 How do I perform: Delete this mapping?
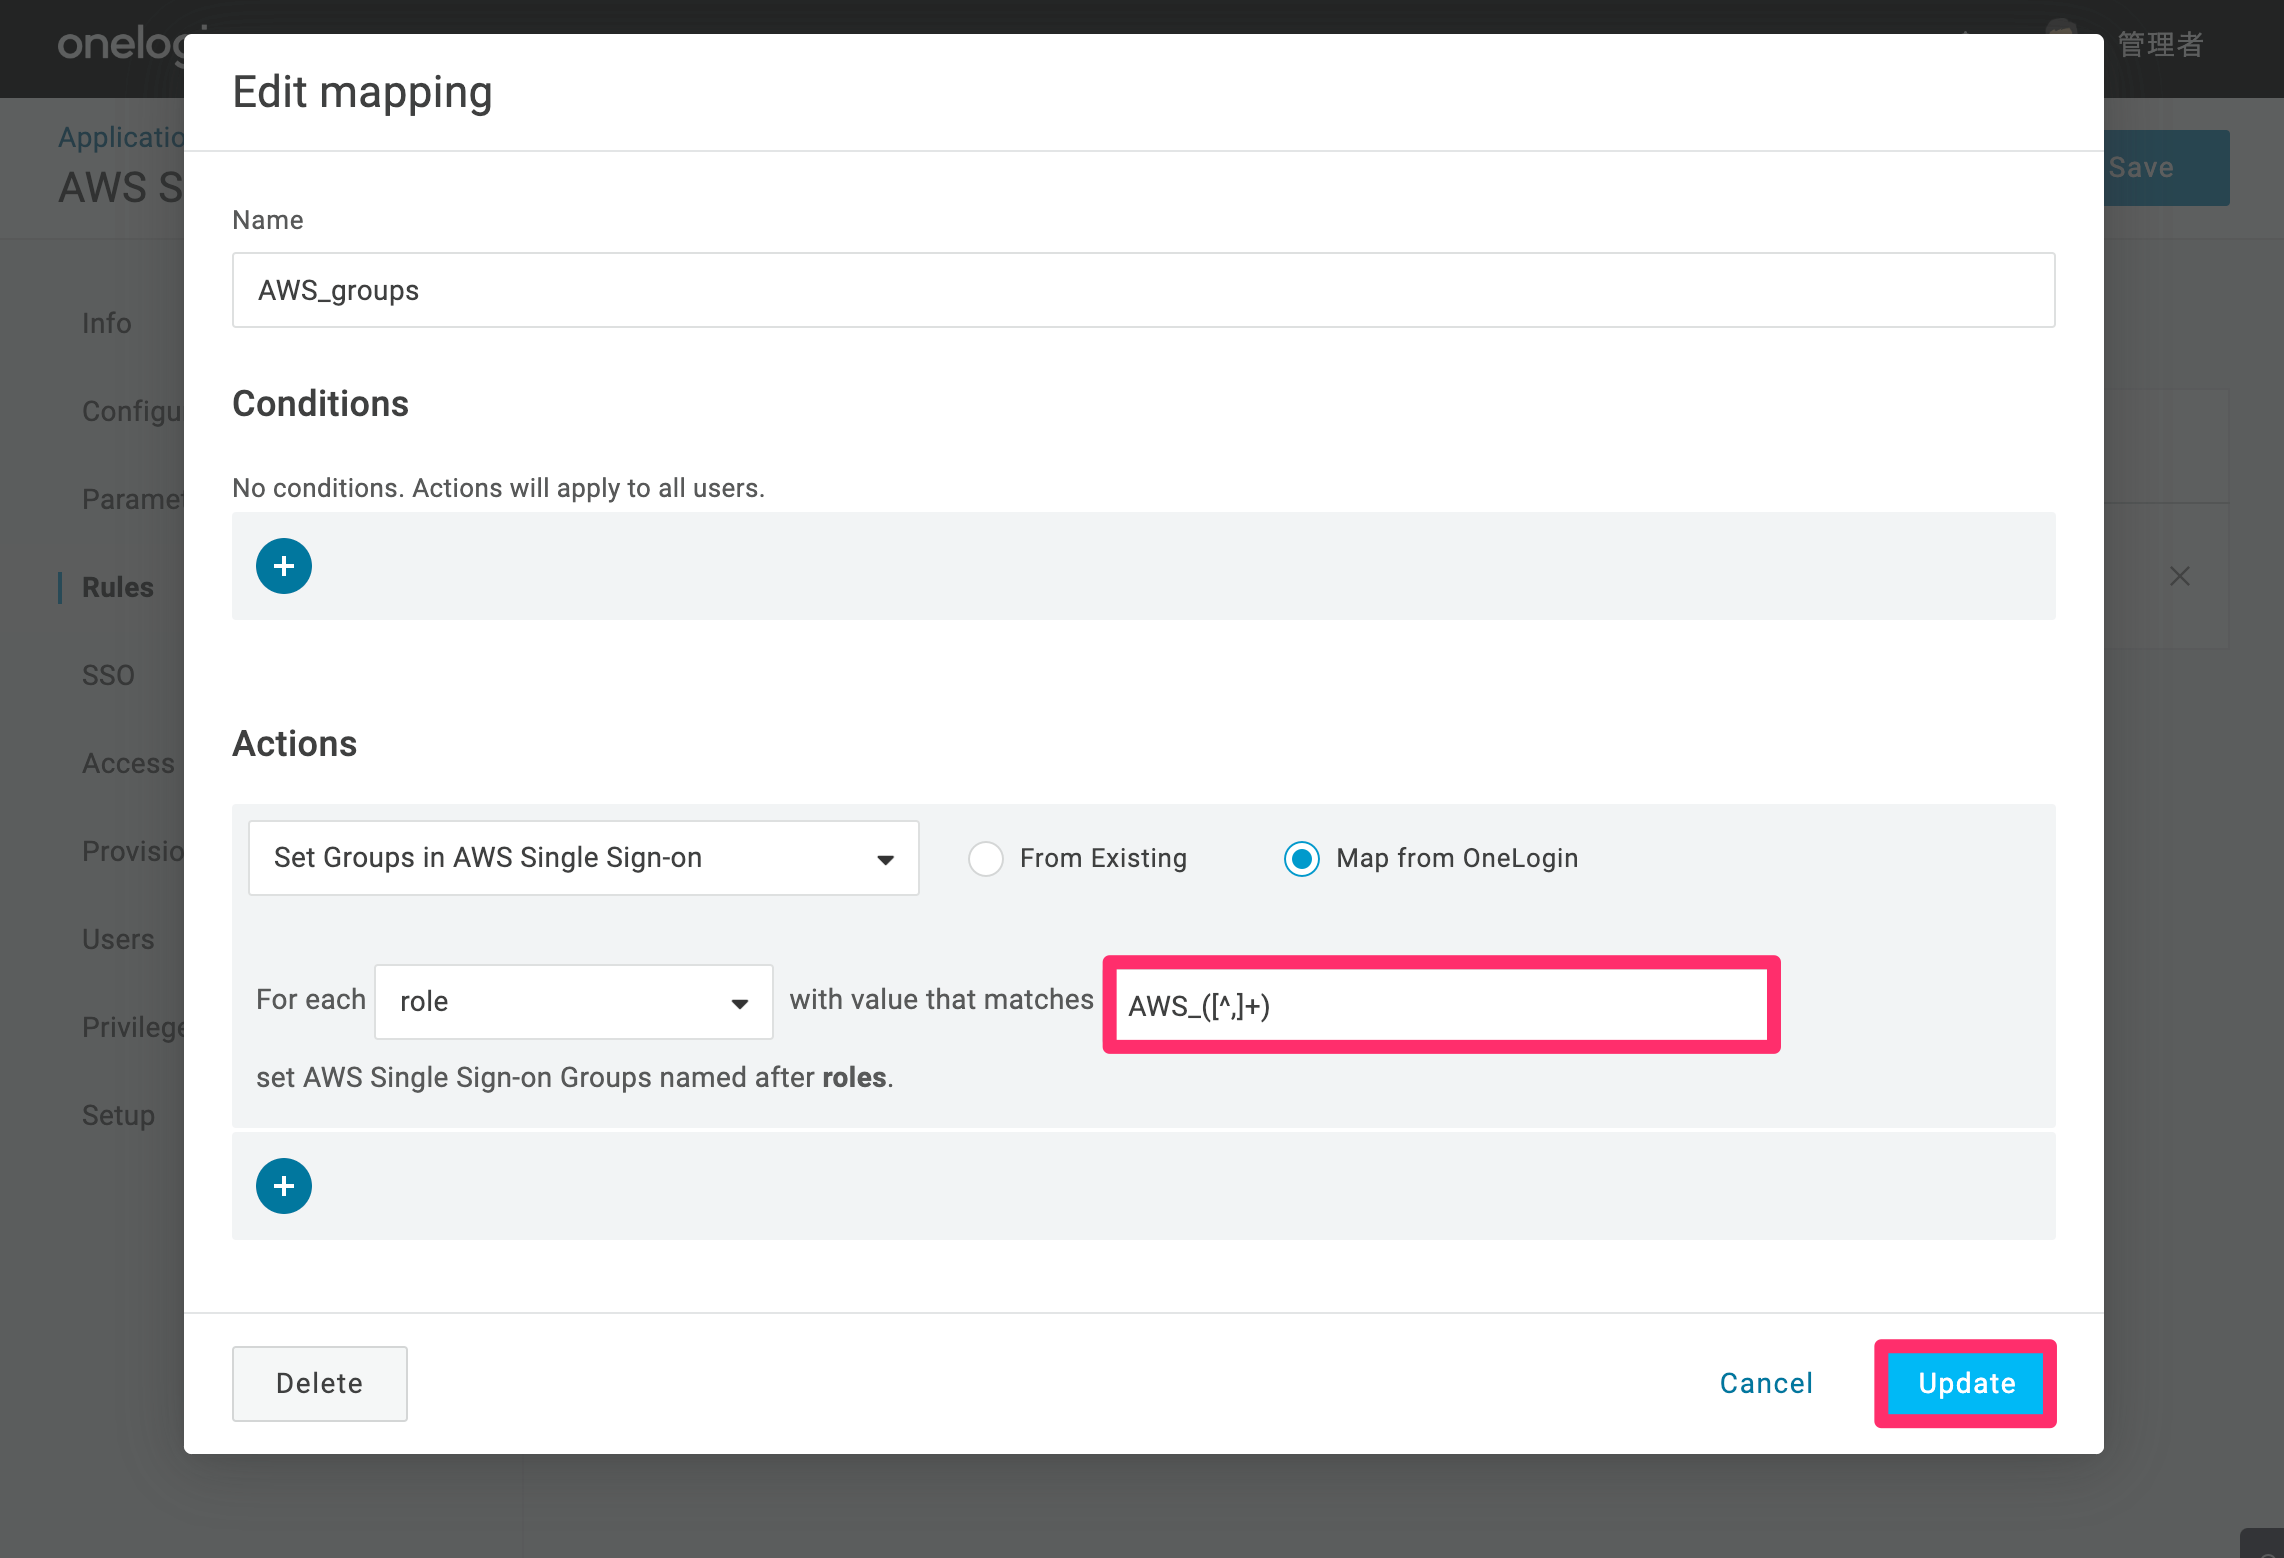pos(320,1383)
